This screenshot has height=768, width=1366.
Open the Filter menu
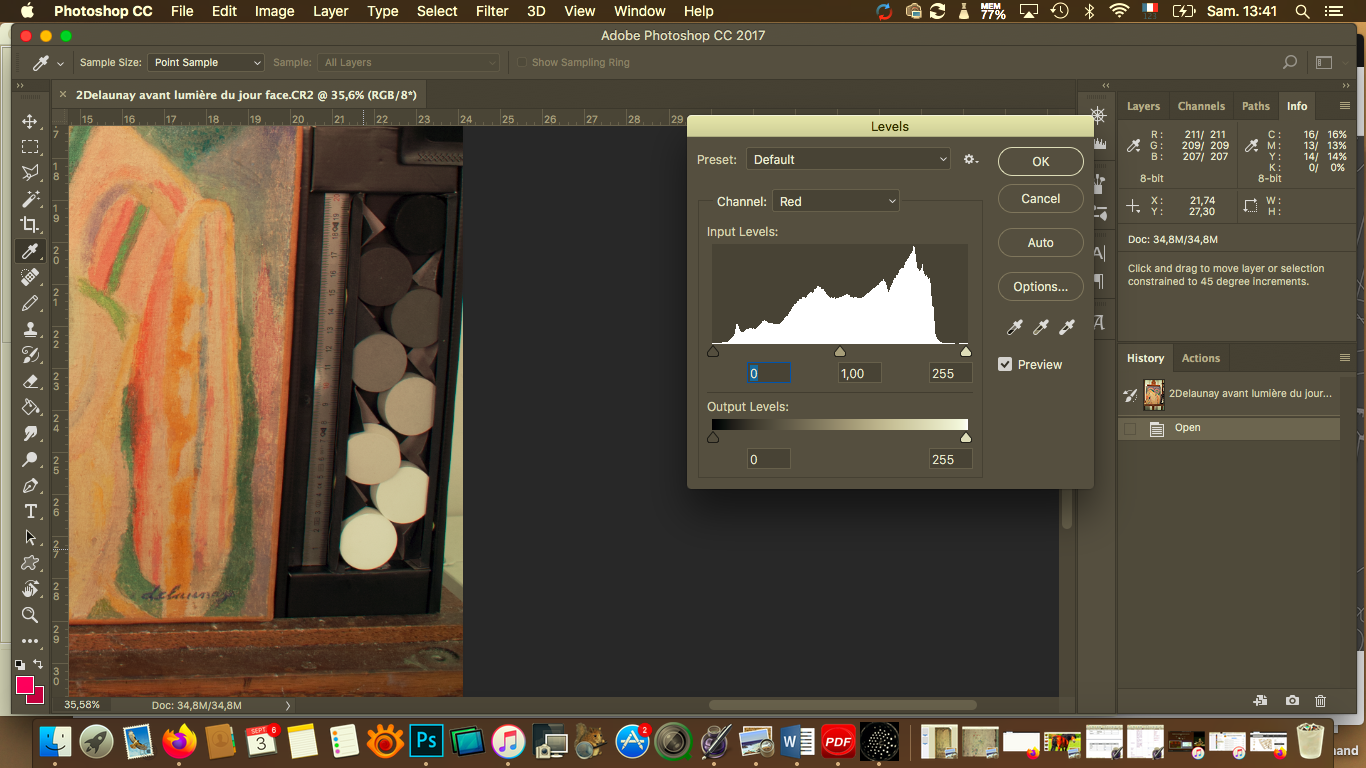coord(492,11)
